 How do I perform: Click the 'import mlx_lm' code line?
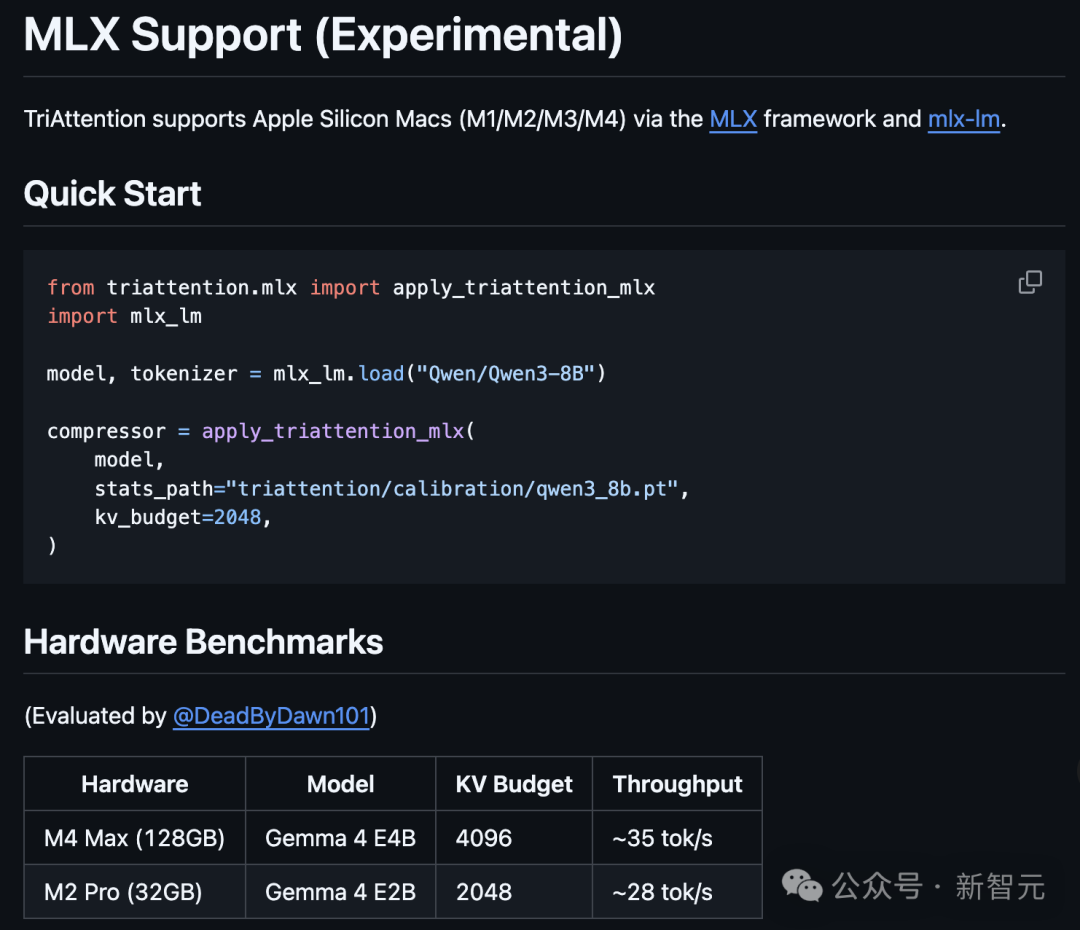tap(125, 316)
